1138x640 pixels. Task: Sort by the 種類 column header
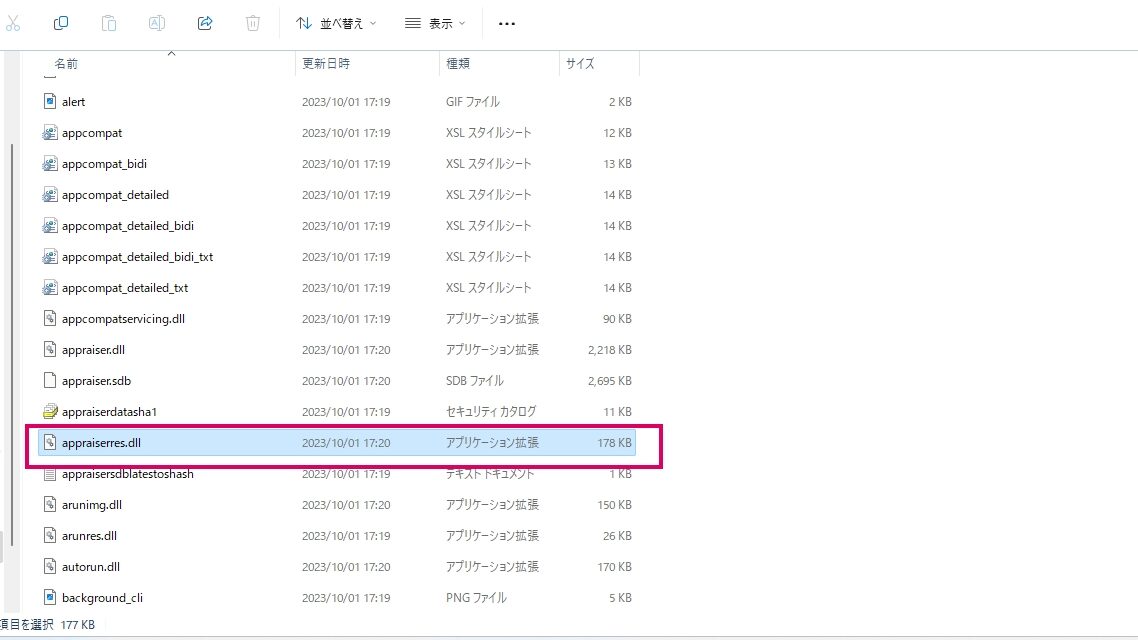pyautogui.click(x=457, y=64)
